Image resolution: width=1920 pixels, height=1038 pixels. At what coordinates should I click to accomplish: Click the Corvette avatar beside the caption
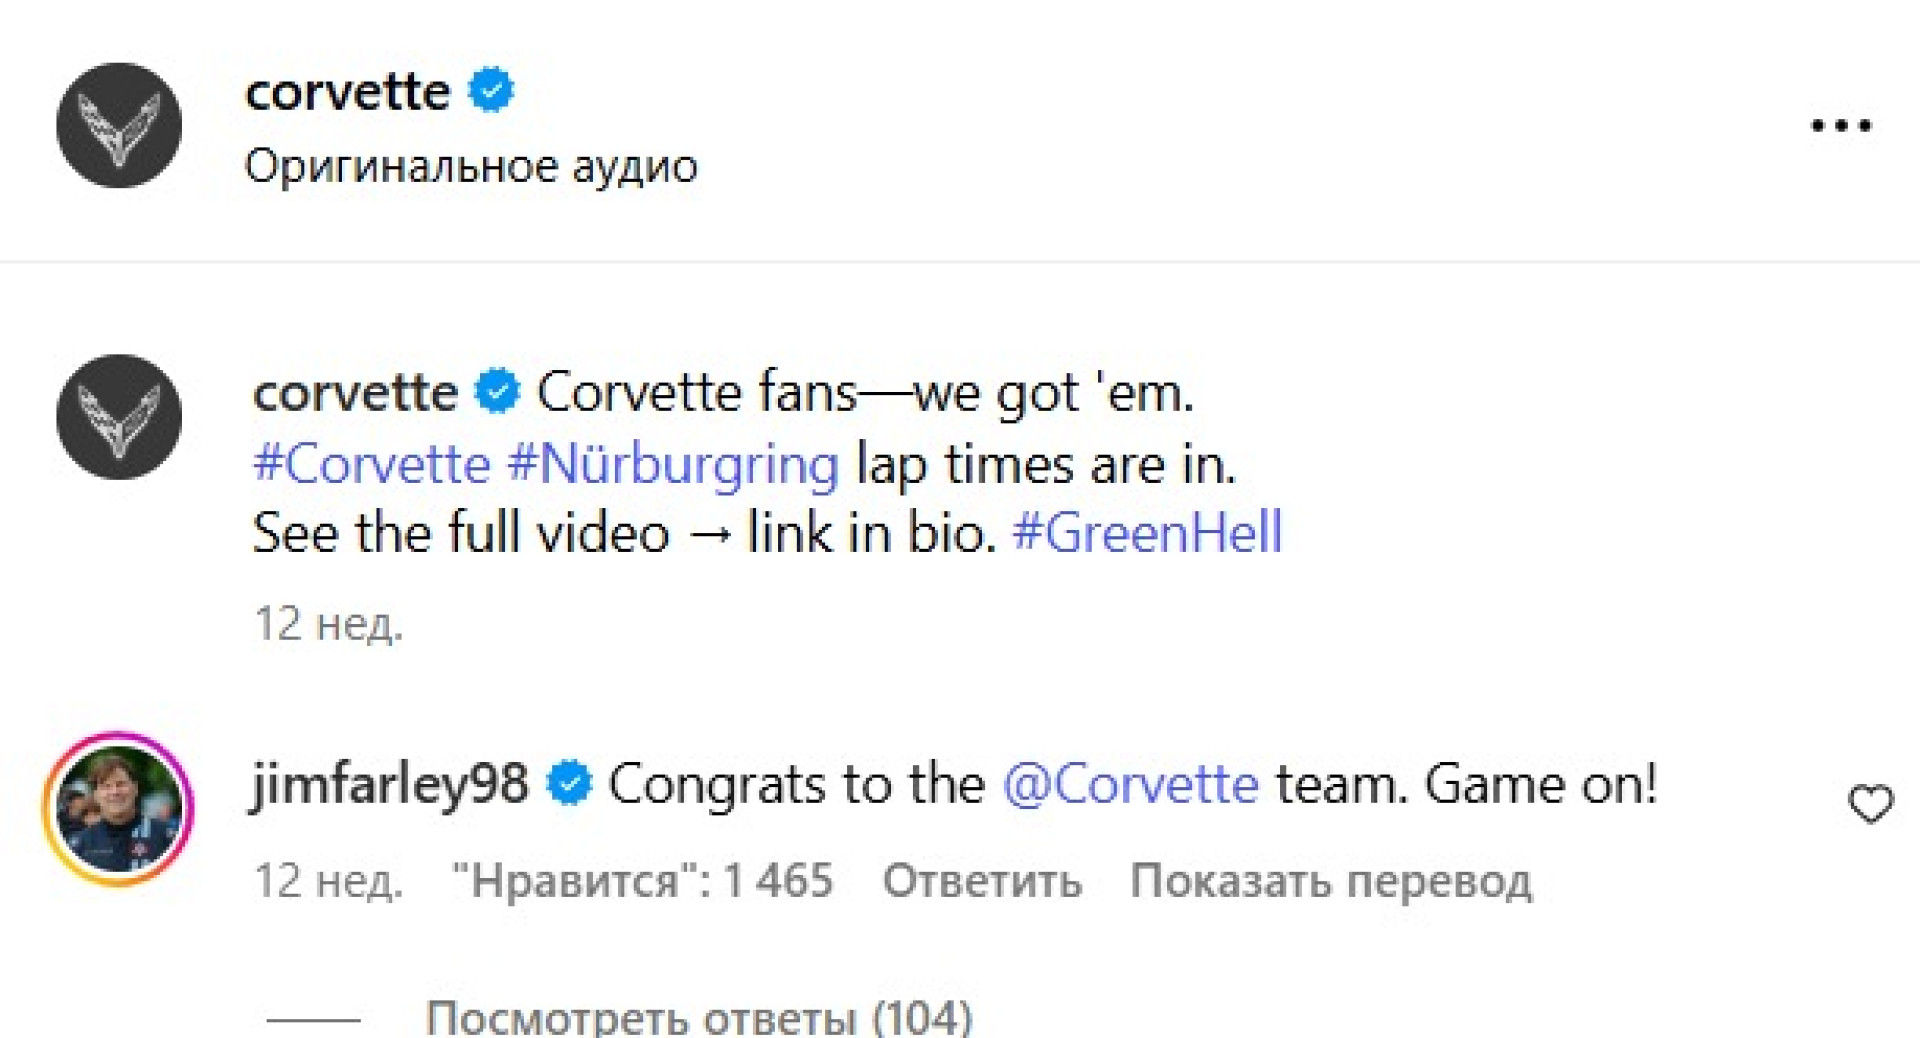[119, 416]
